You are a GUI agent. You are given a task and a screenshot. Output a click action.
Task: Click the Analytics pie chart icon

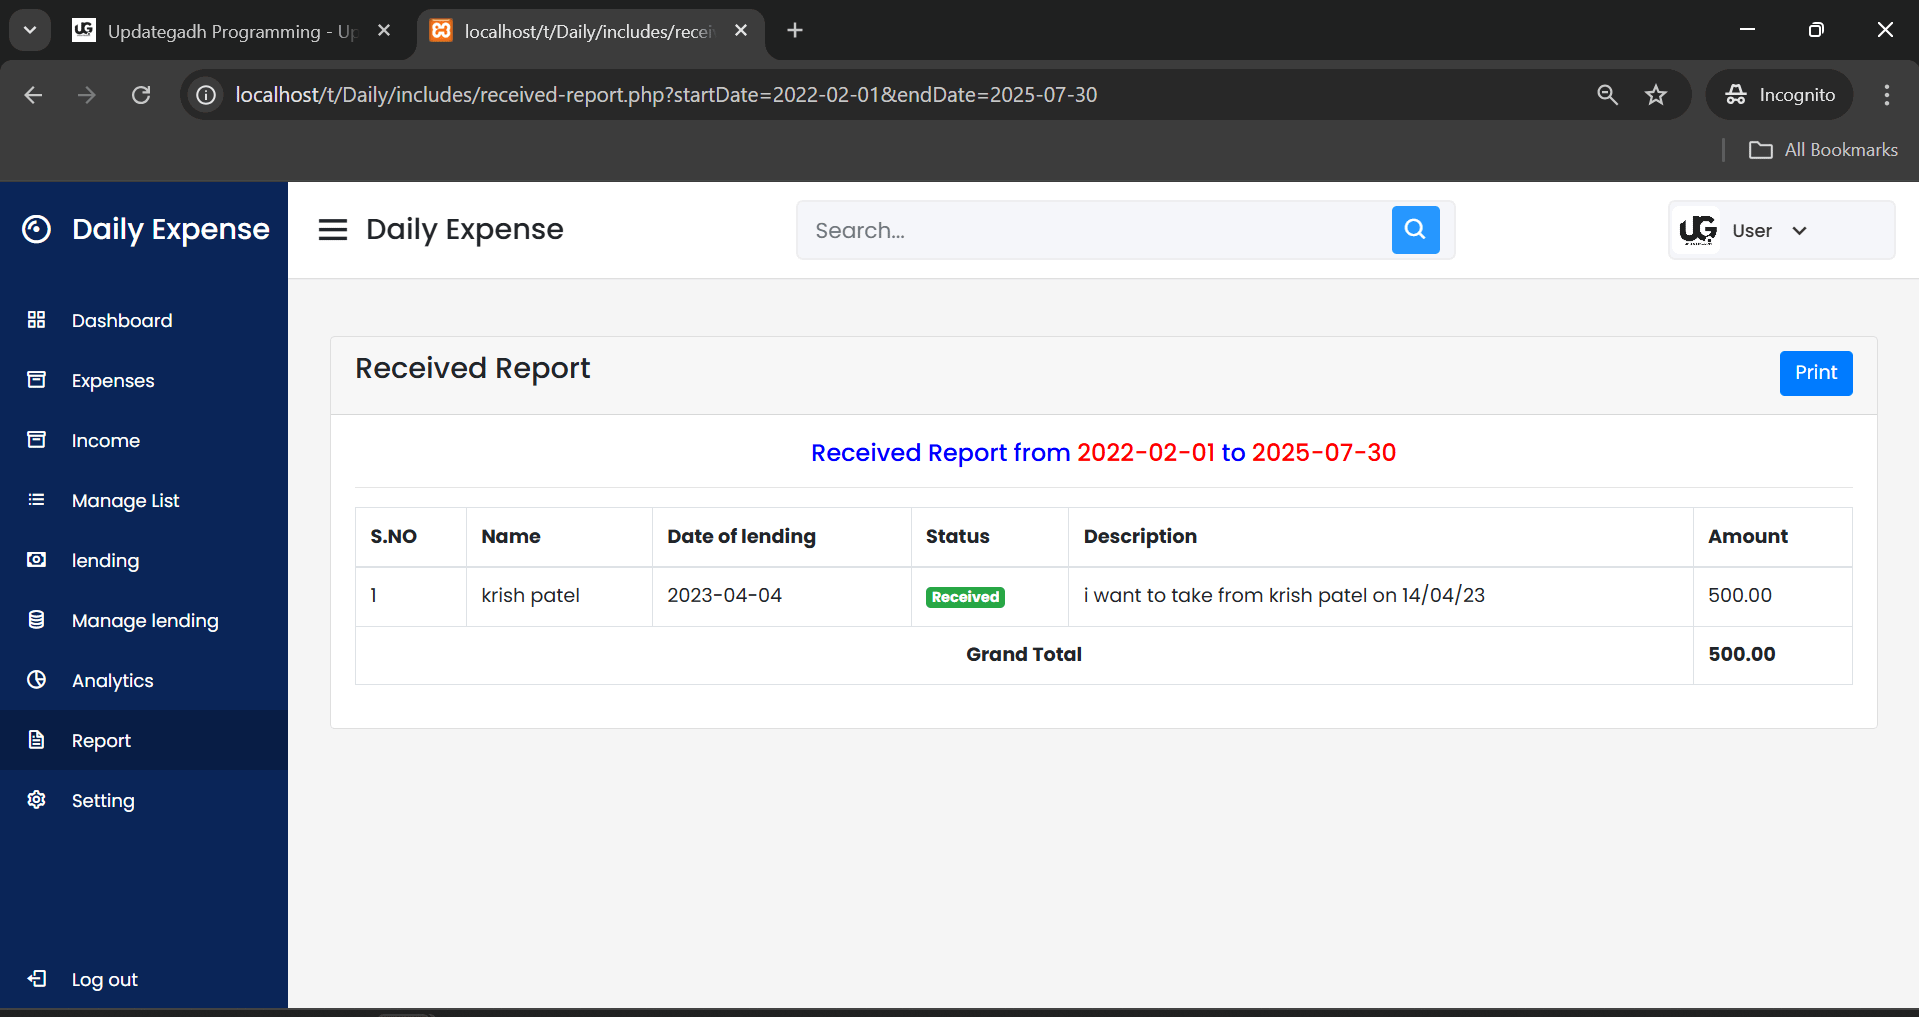tap(37, 680)
